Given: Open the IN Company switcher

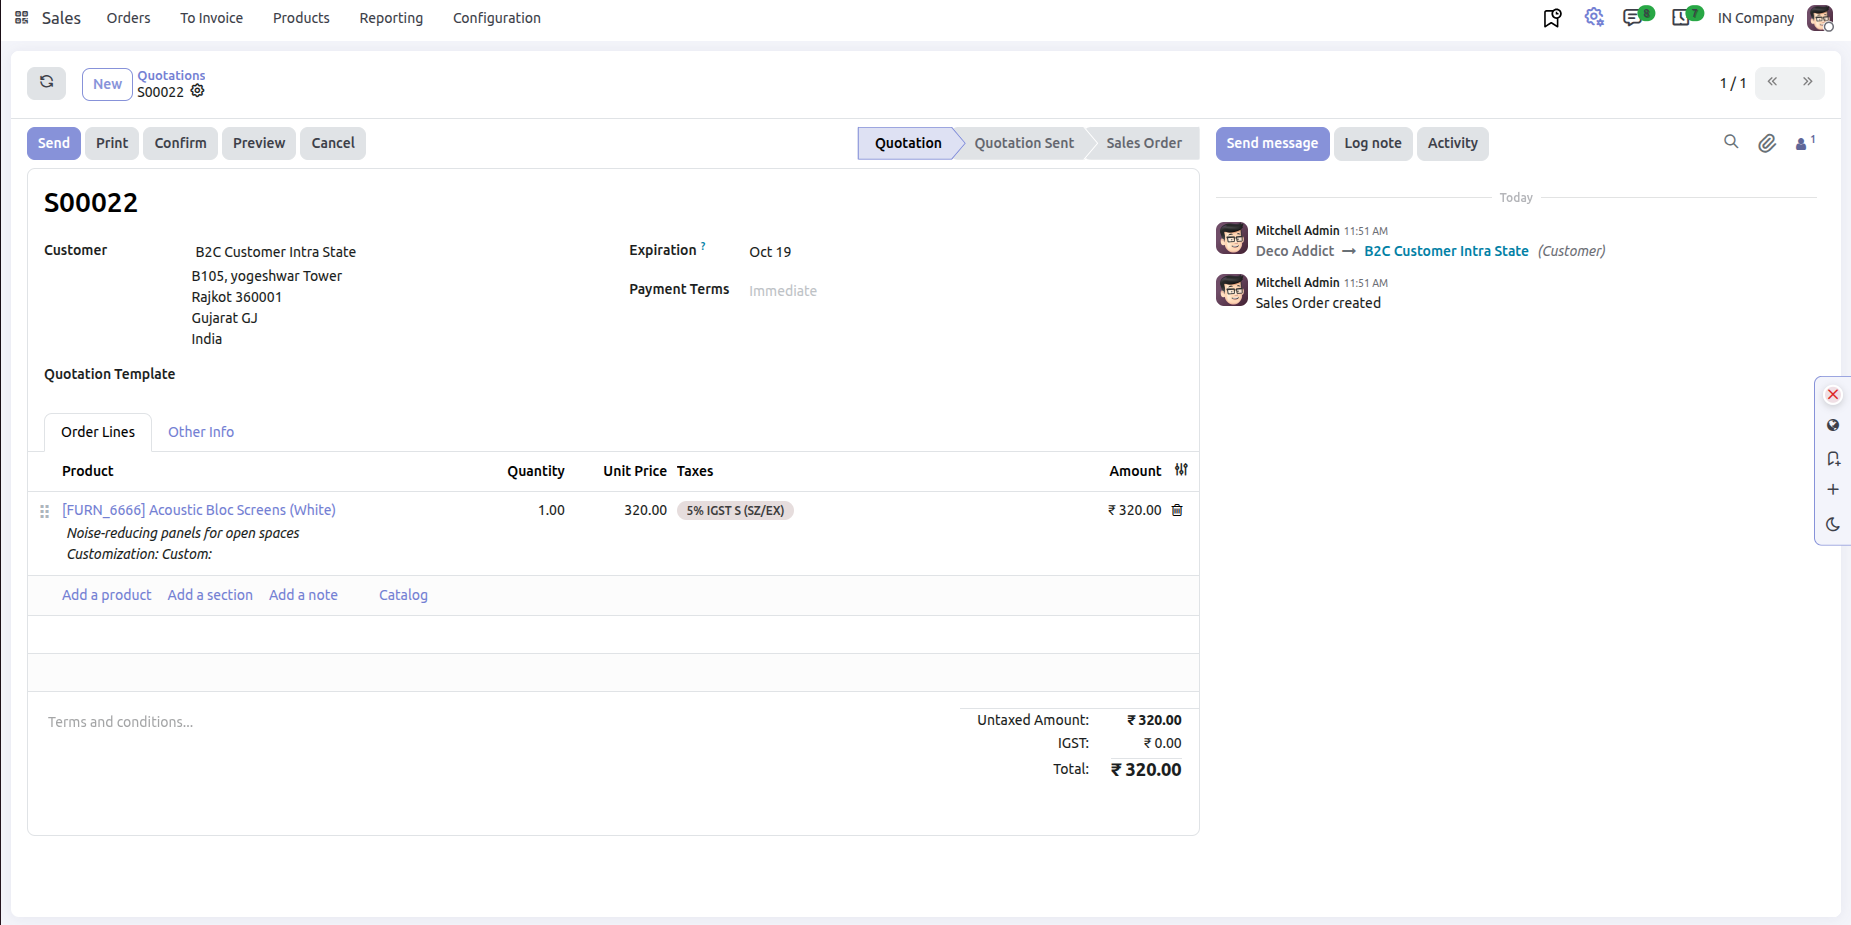Looking at the screenshot, I should click(x=1756, y=18).
